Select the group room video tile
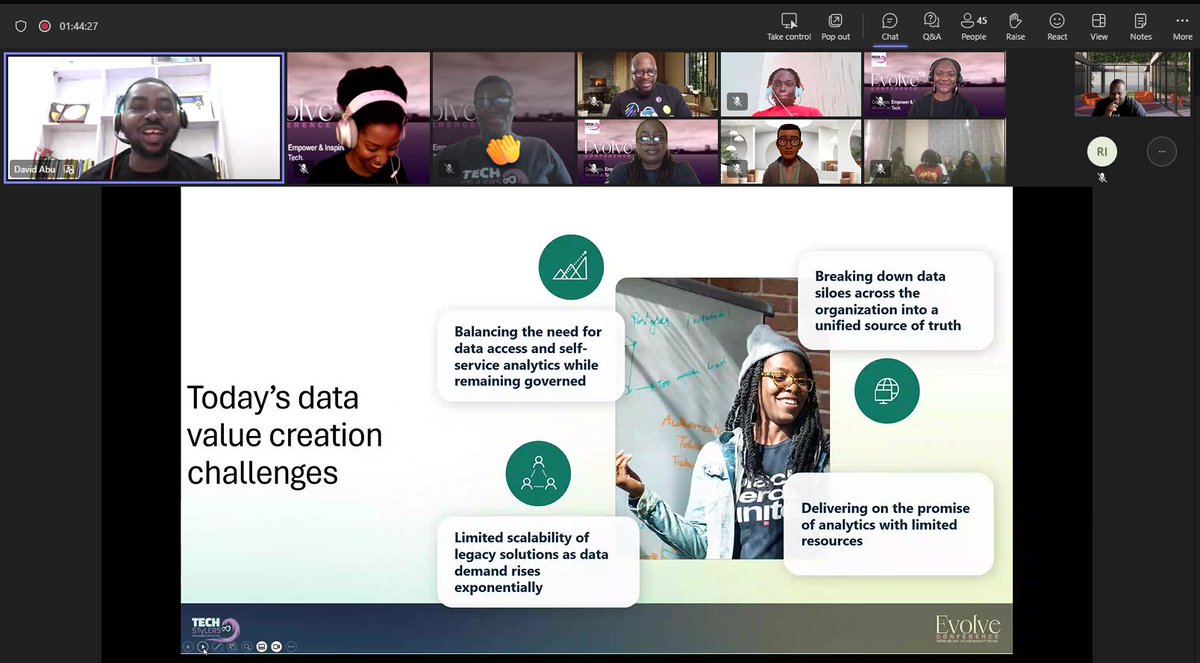The width and height of the screenshot is (1200, 663). (934, 152)
